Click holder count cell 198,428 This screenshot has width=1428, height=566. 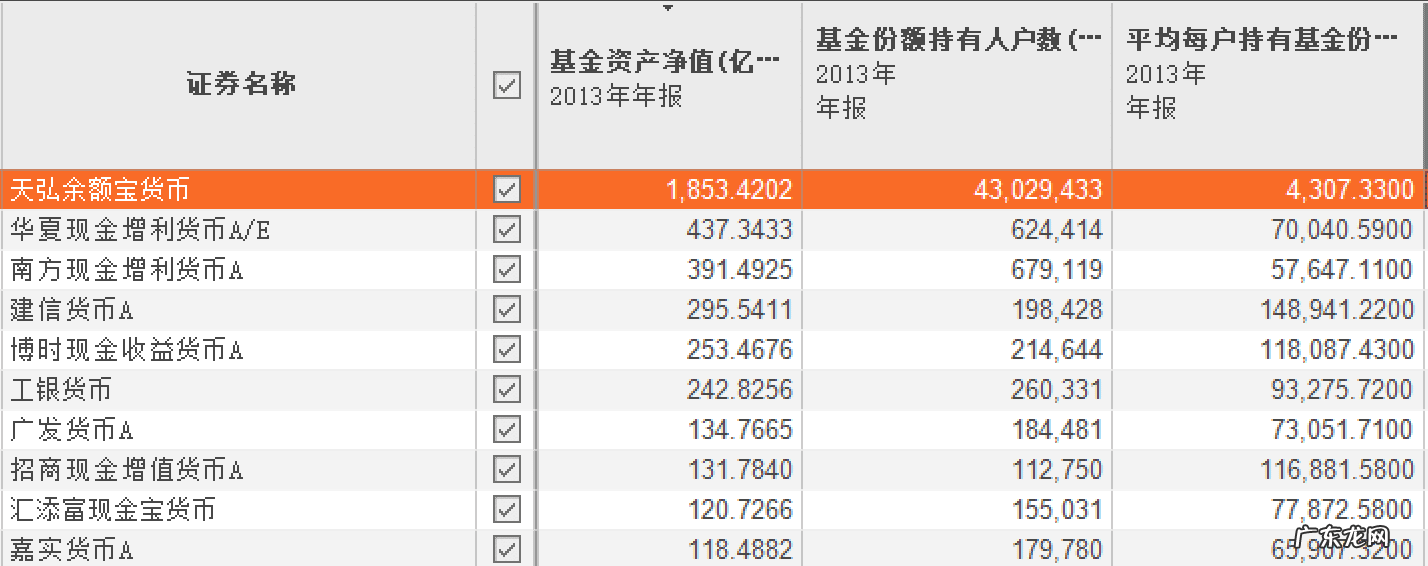957,310
